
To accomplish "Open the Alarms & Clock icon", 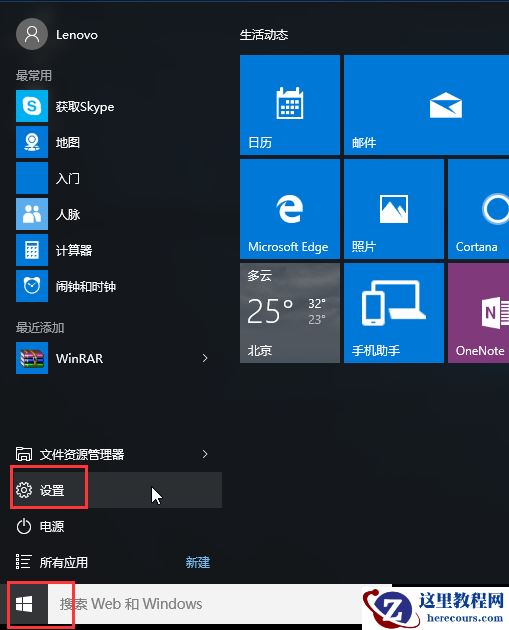I will 32,286.
